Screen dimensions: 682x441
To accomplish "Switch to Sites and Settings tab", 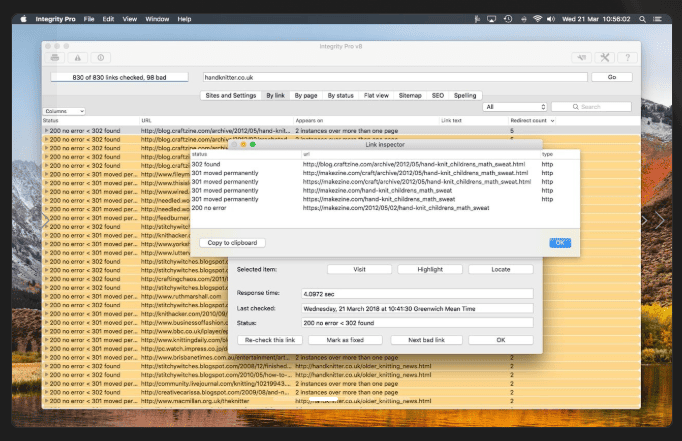I will (x=231, y=95).
